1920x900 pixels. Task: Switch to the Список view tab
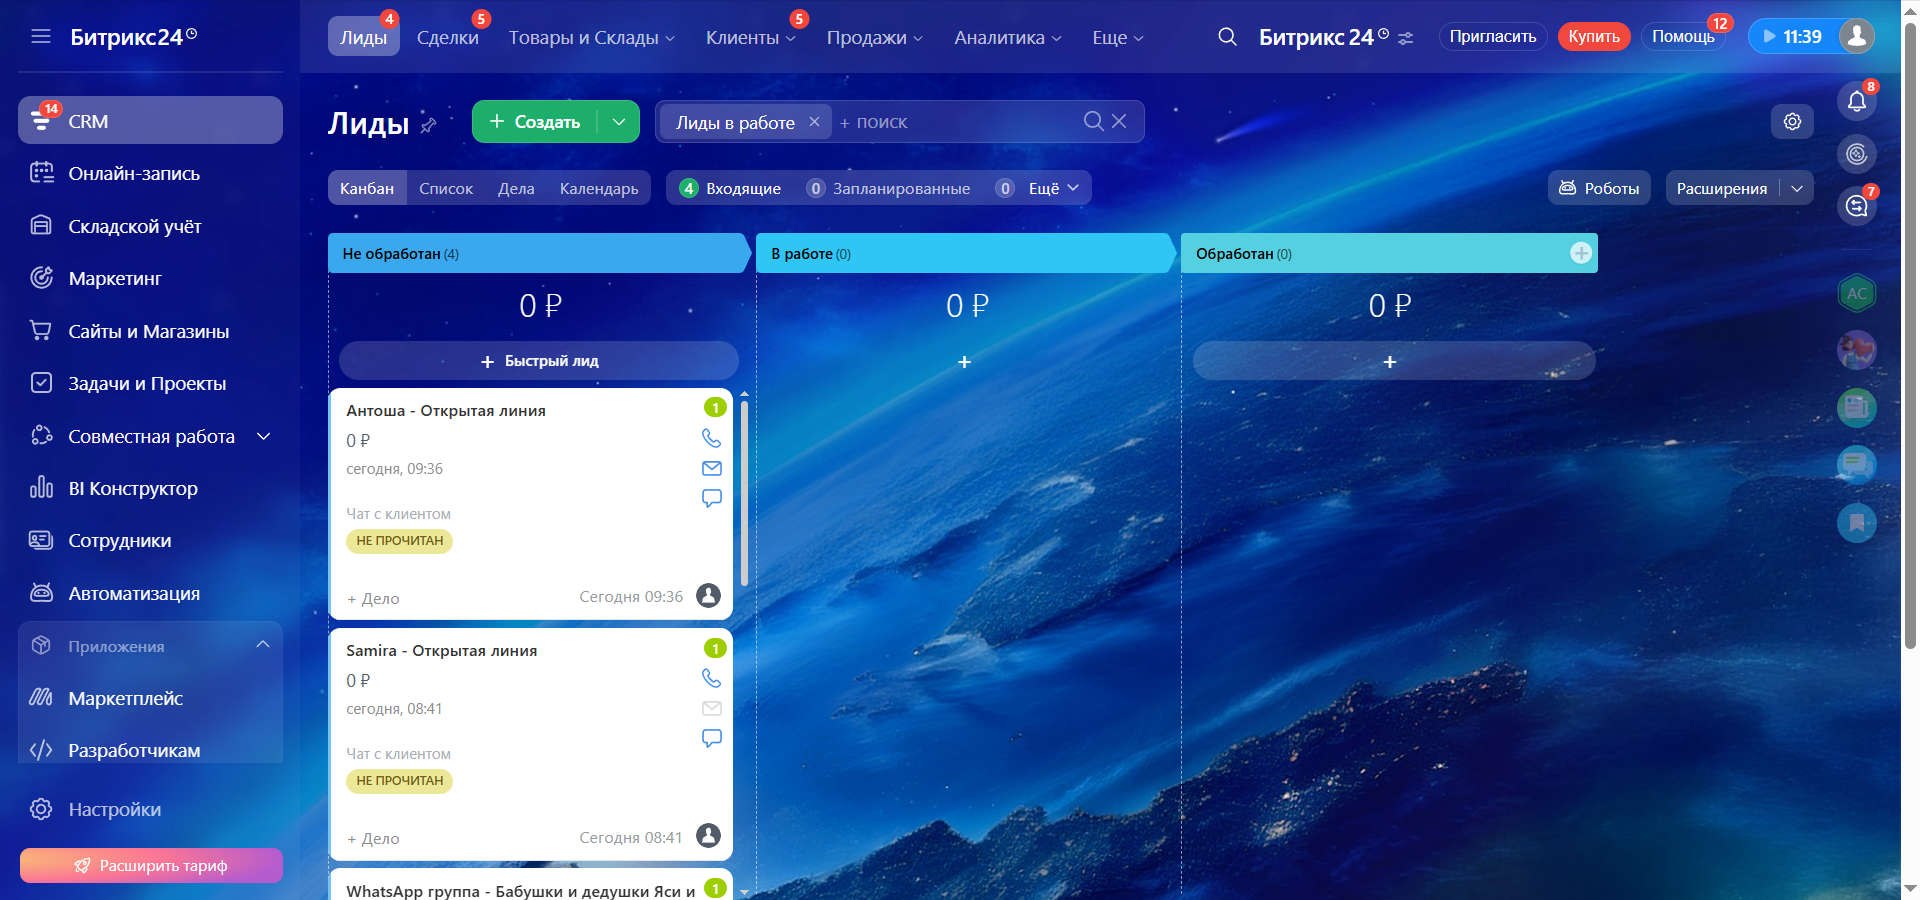tap(446, 188)
